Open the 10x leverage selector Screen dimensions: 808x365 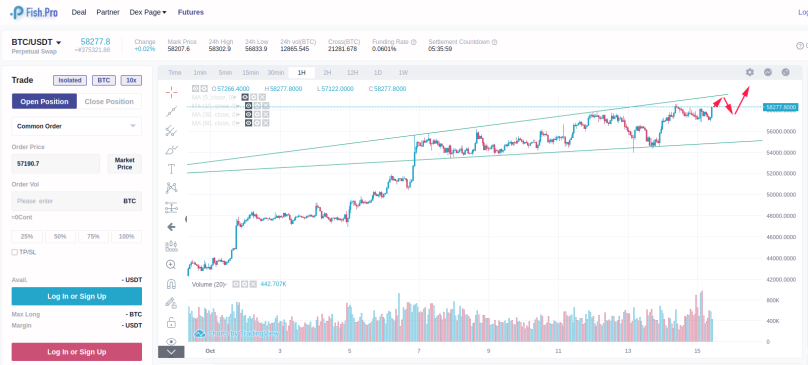point(131,80)
